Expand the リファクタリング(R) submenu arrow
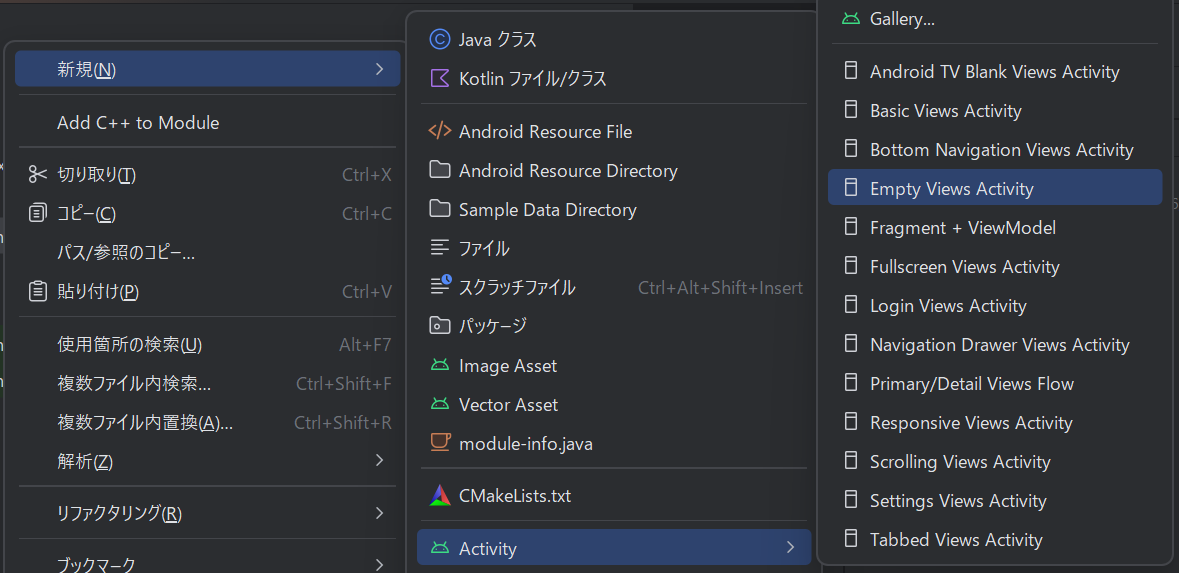This screenshot has width=1179, height=573. 379,514
